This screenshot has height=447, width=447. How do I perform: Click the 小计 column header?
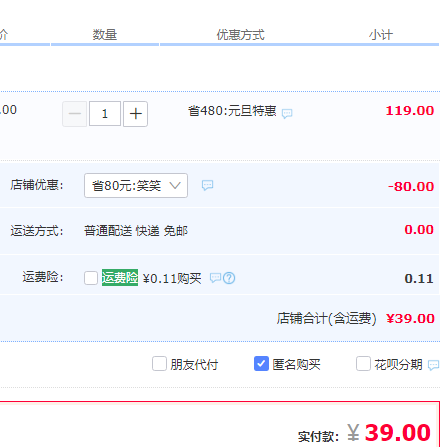pyautogui.click(x=381, y=35)
